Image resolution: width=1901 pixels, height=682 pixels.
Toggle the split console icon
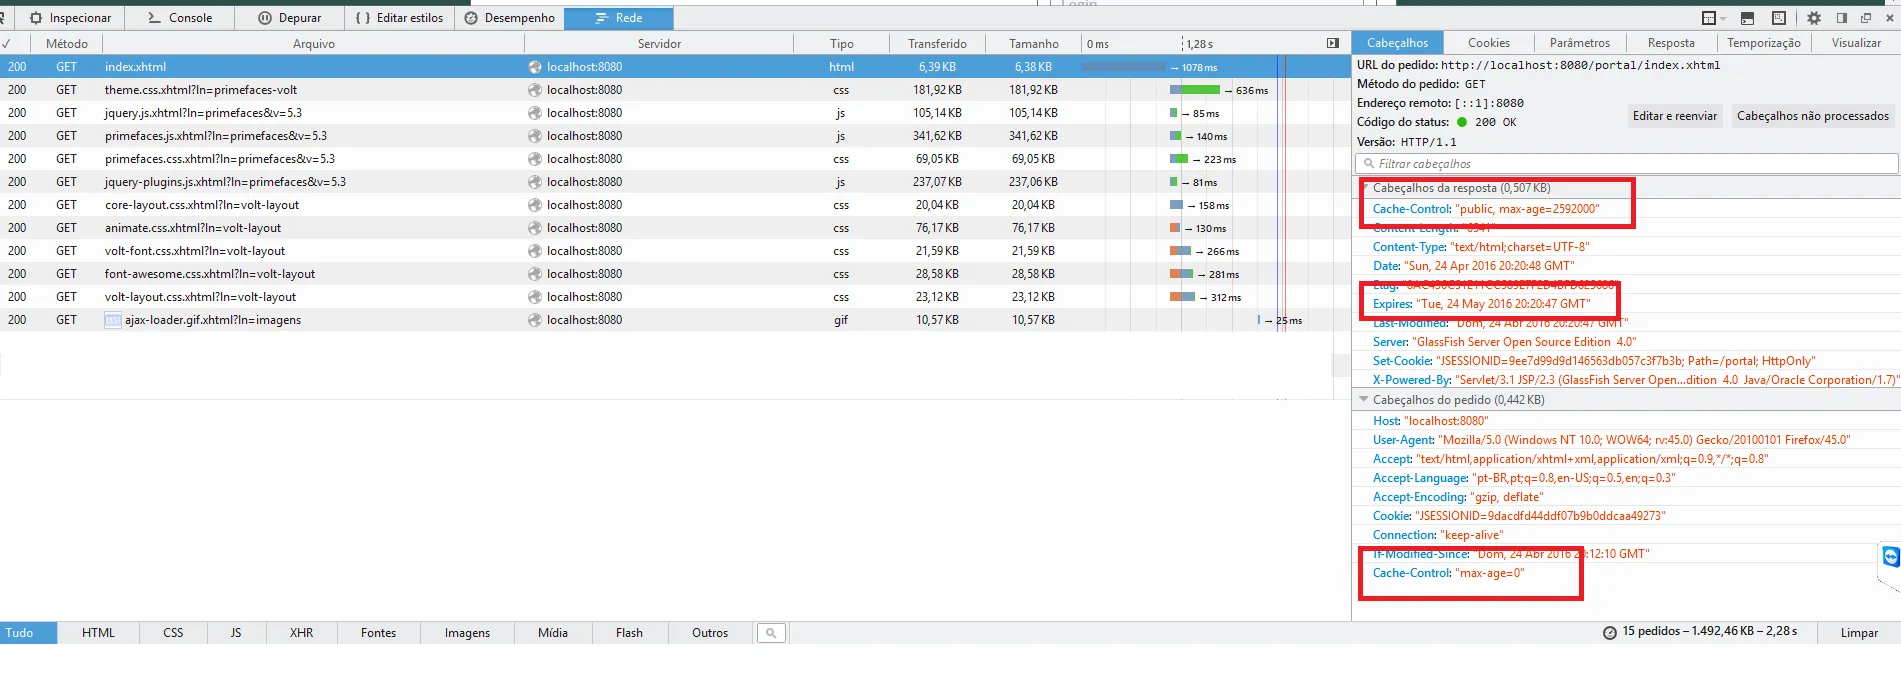[x=1747, y=18]
